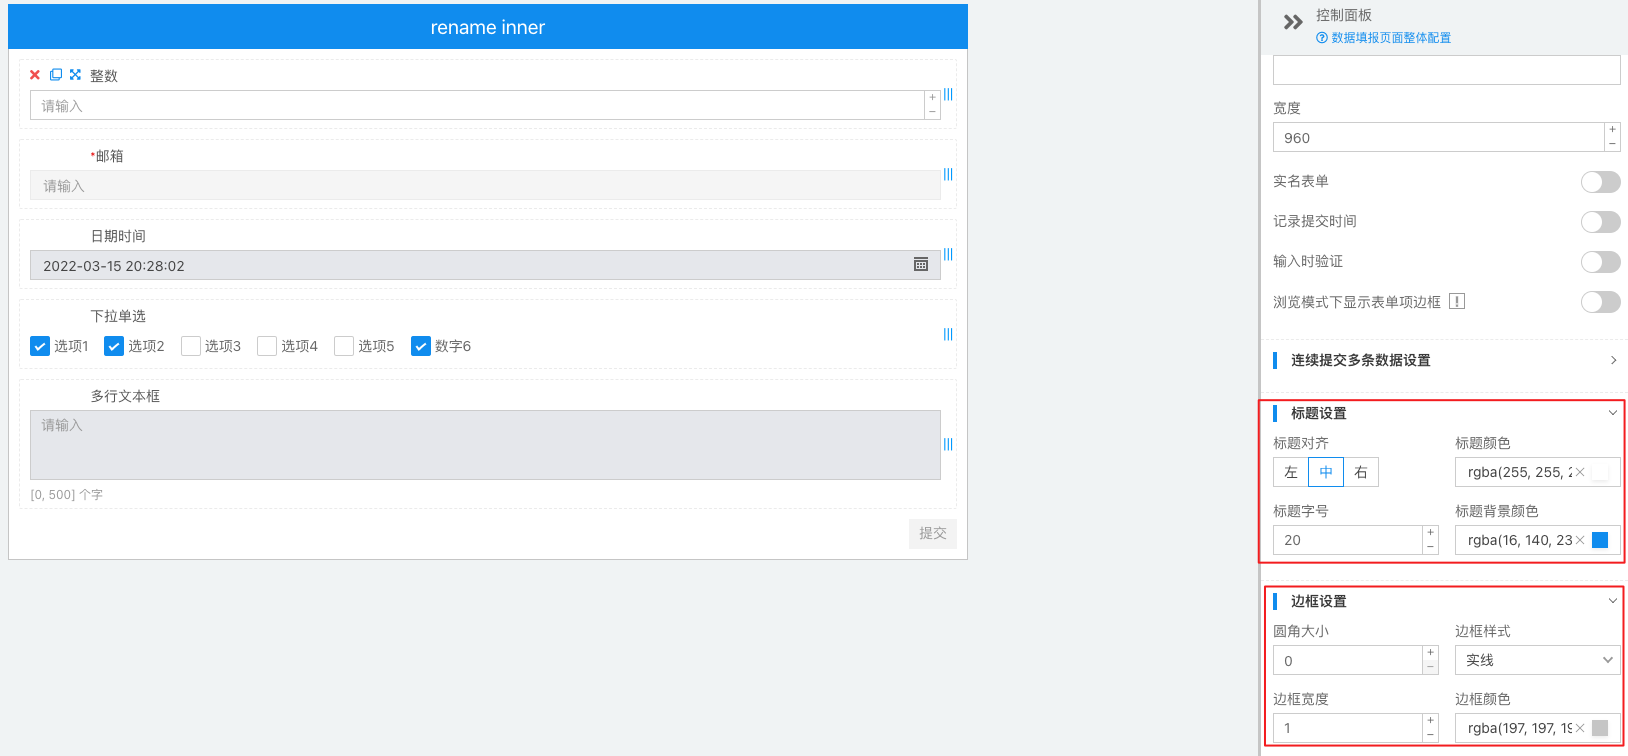This screenshot has height=756, width=1628.
Task: Click the 日期时间 value 2022-03-15 20:28:02
Action: (x=114, y=266)
